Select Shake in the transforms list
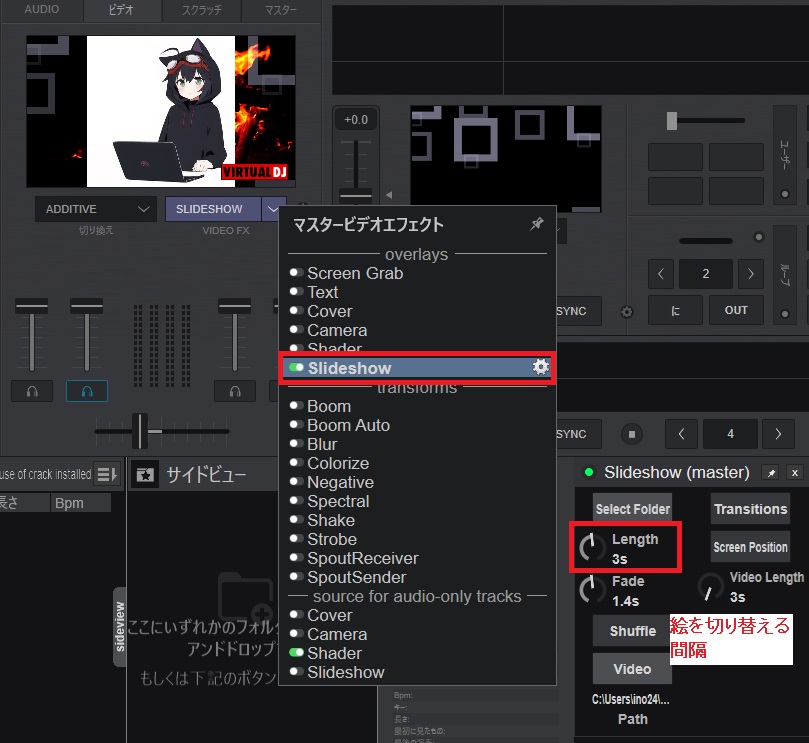Screen dimensions: 809x743 tap(331, 521)
